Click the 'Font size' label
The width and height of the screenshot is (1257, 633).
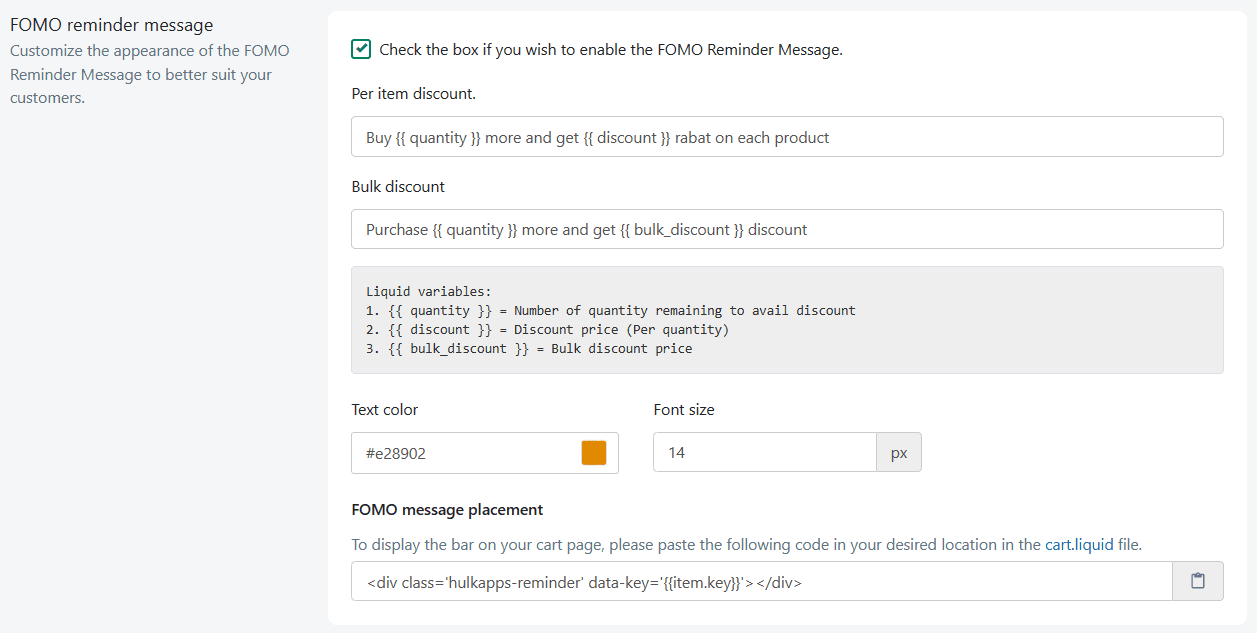pyautogui.click(x=684, y=410)
